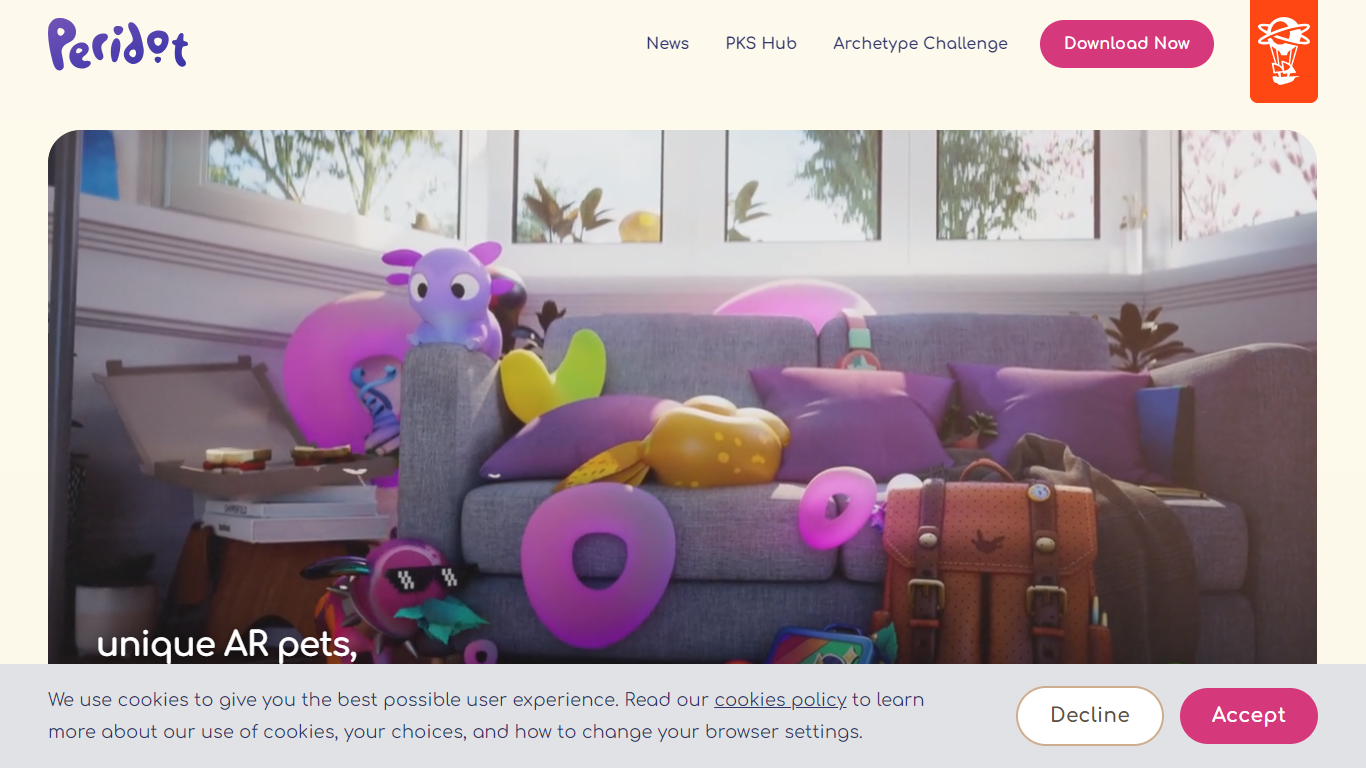This screenshot has width=1366, height=768.
Task: Decline cookies in the banner
Action: coord(1090,716)
